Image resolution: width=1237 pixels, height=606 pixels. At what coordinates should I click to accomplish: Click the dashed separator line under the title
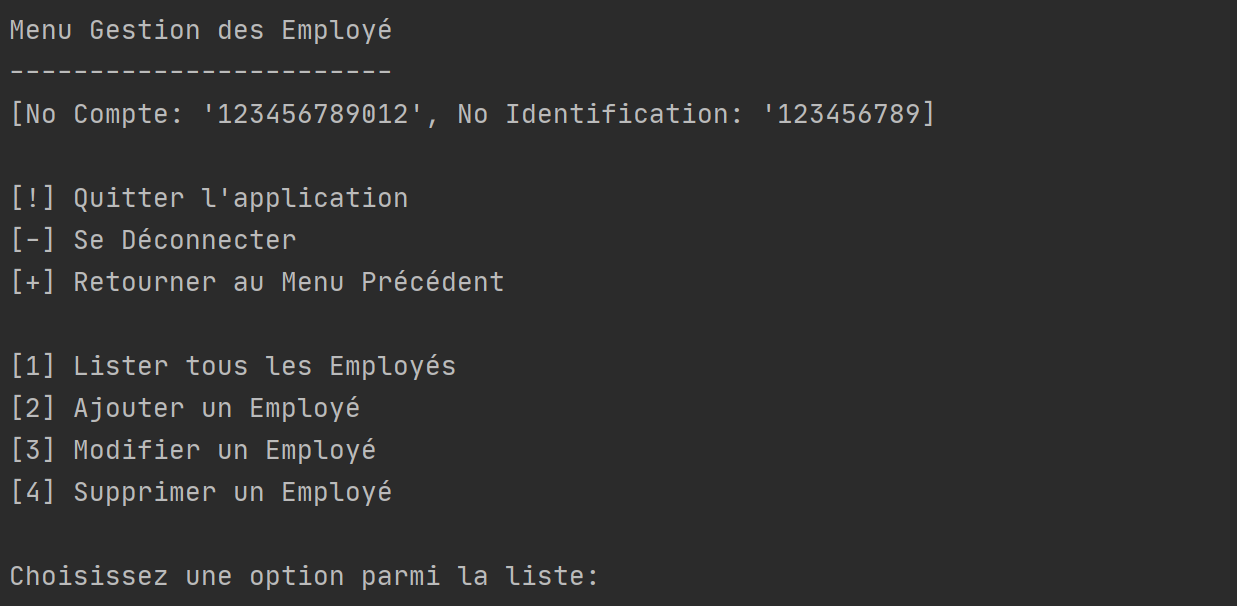(x=201, y=72)
